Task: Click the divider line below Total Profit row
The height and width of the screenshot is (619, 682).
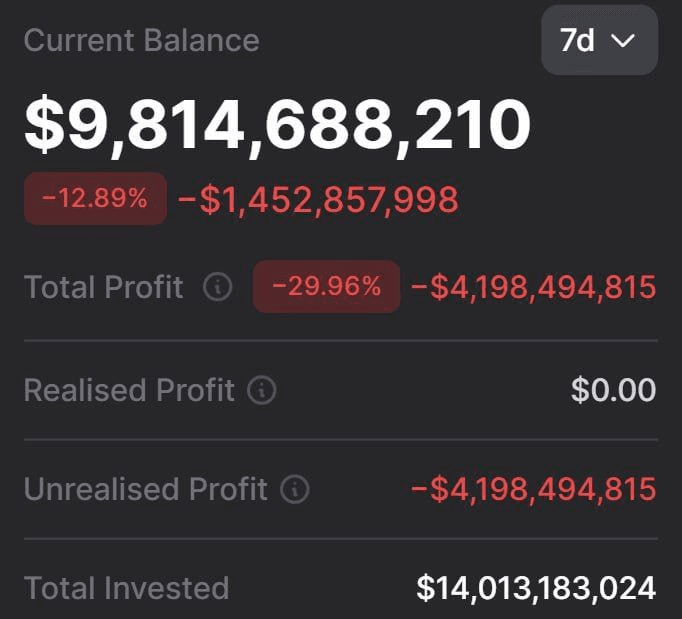Action: coord(340,340)
